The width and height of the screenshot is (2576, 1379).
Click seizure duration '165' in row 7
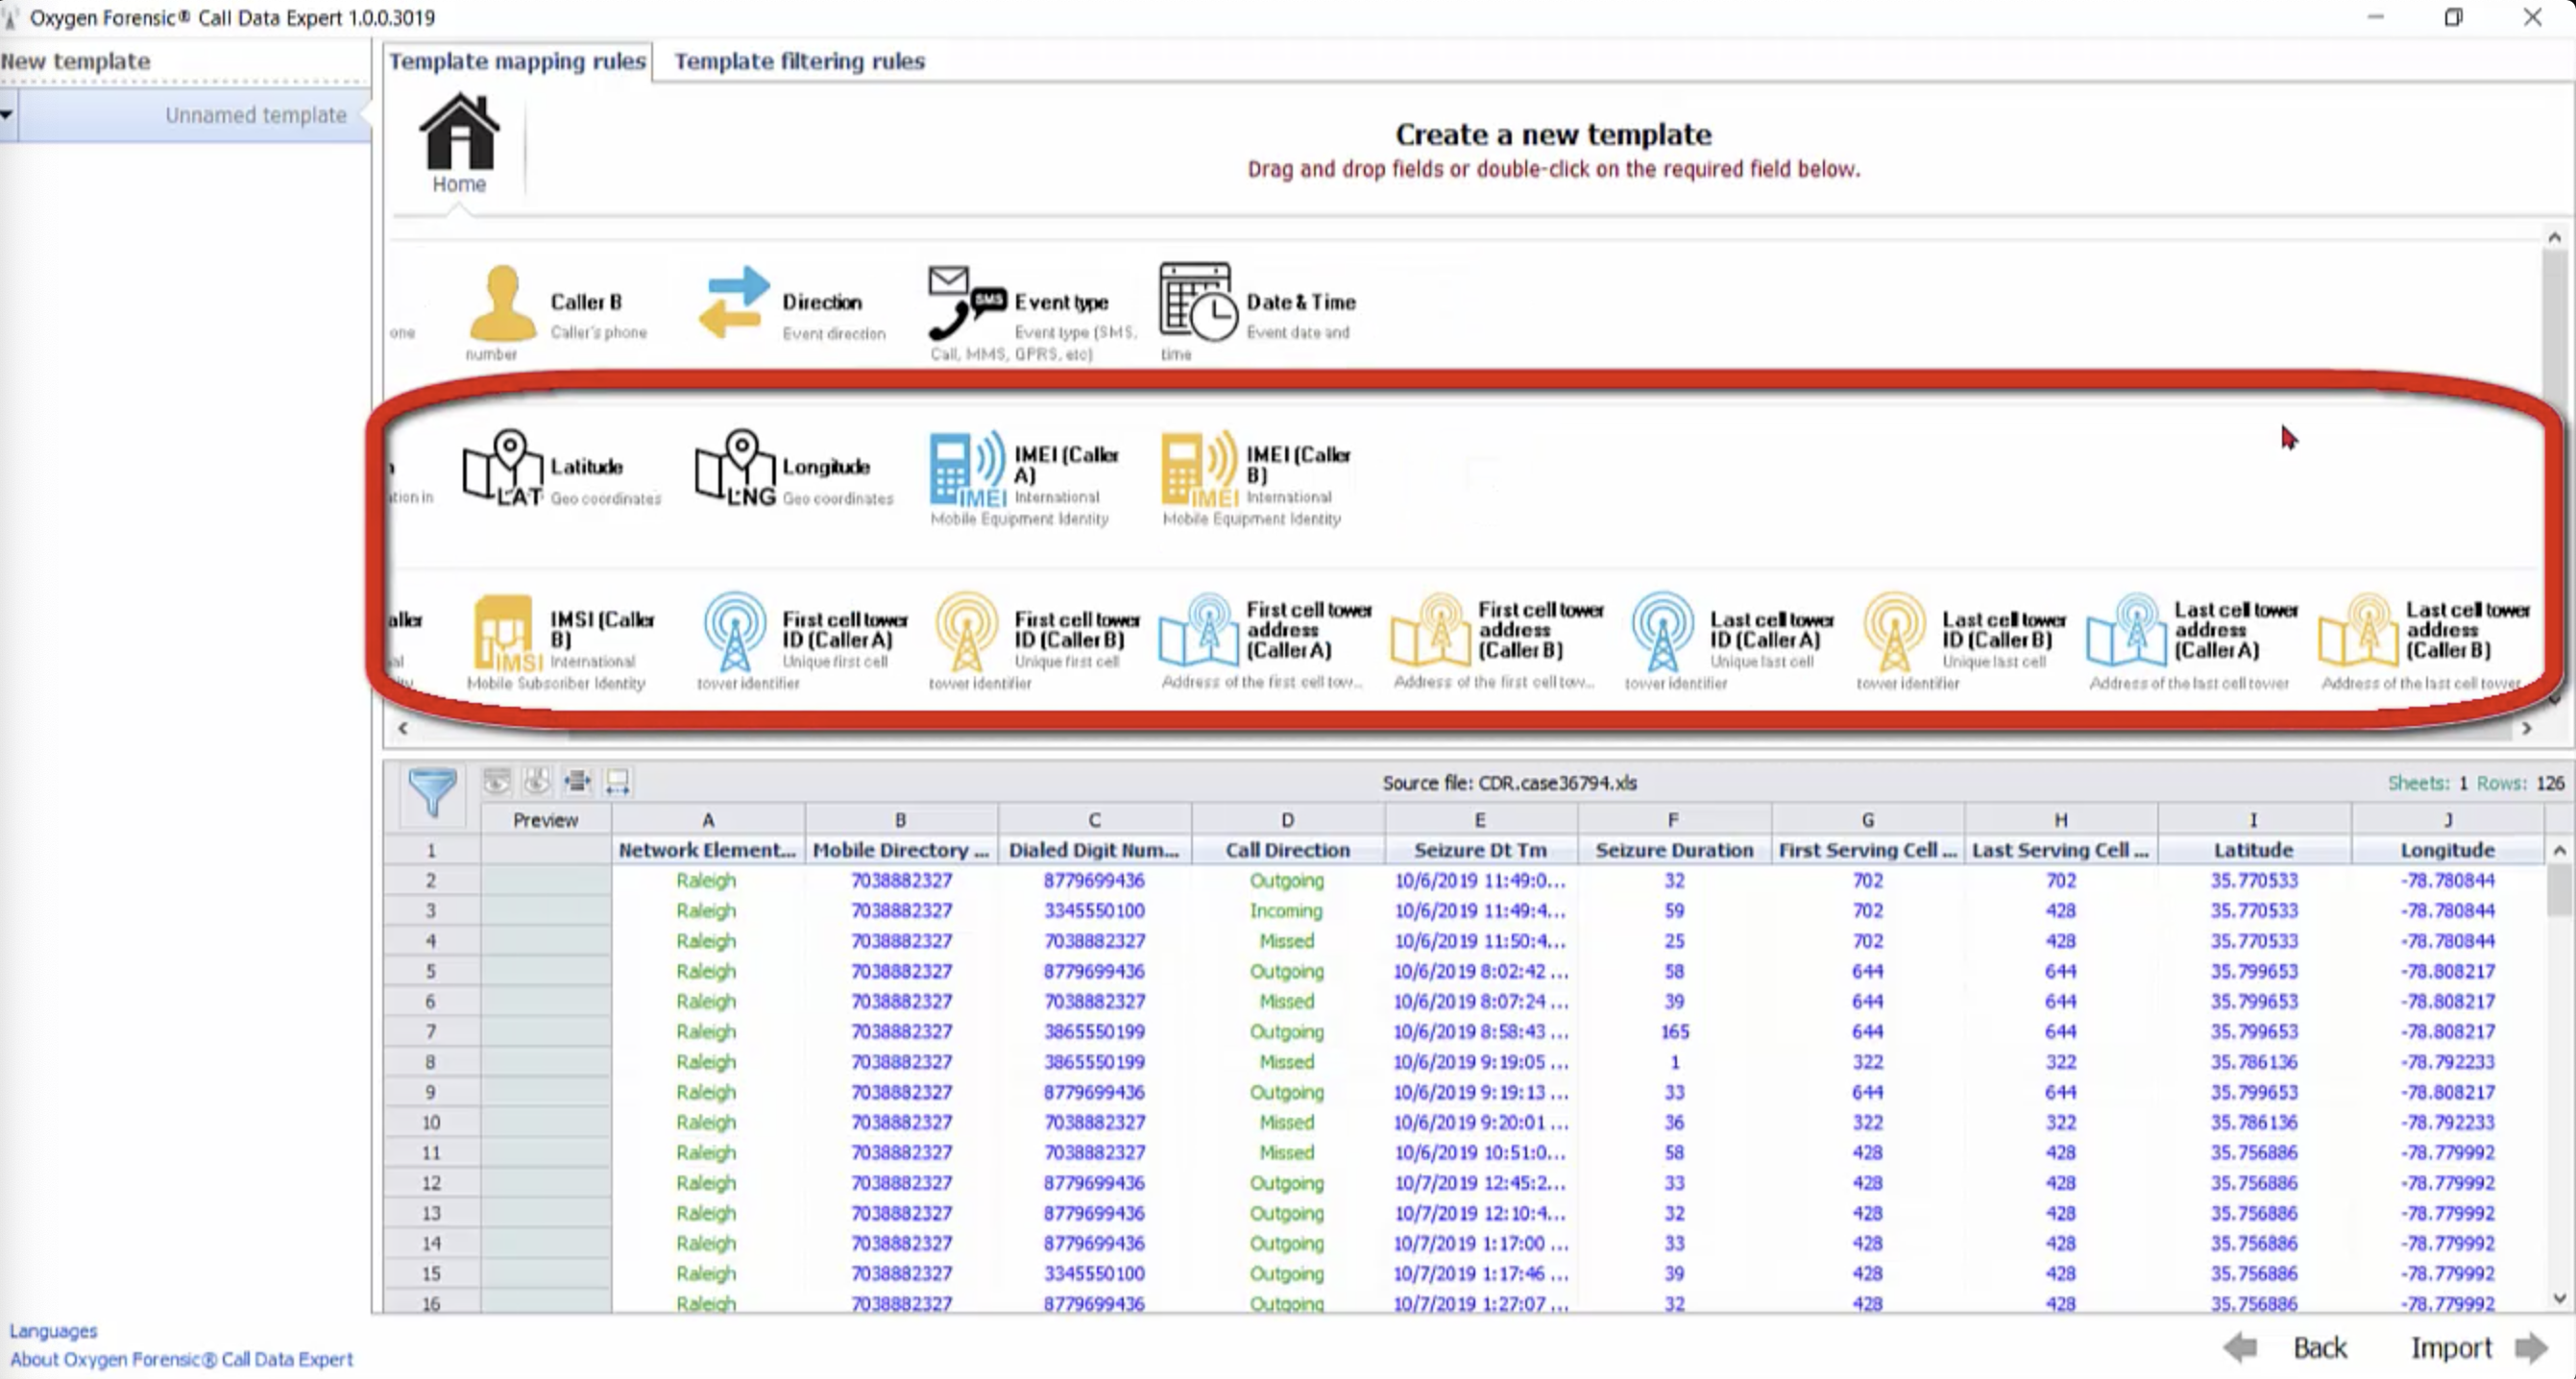pos(1674,1031)
